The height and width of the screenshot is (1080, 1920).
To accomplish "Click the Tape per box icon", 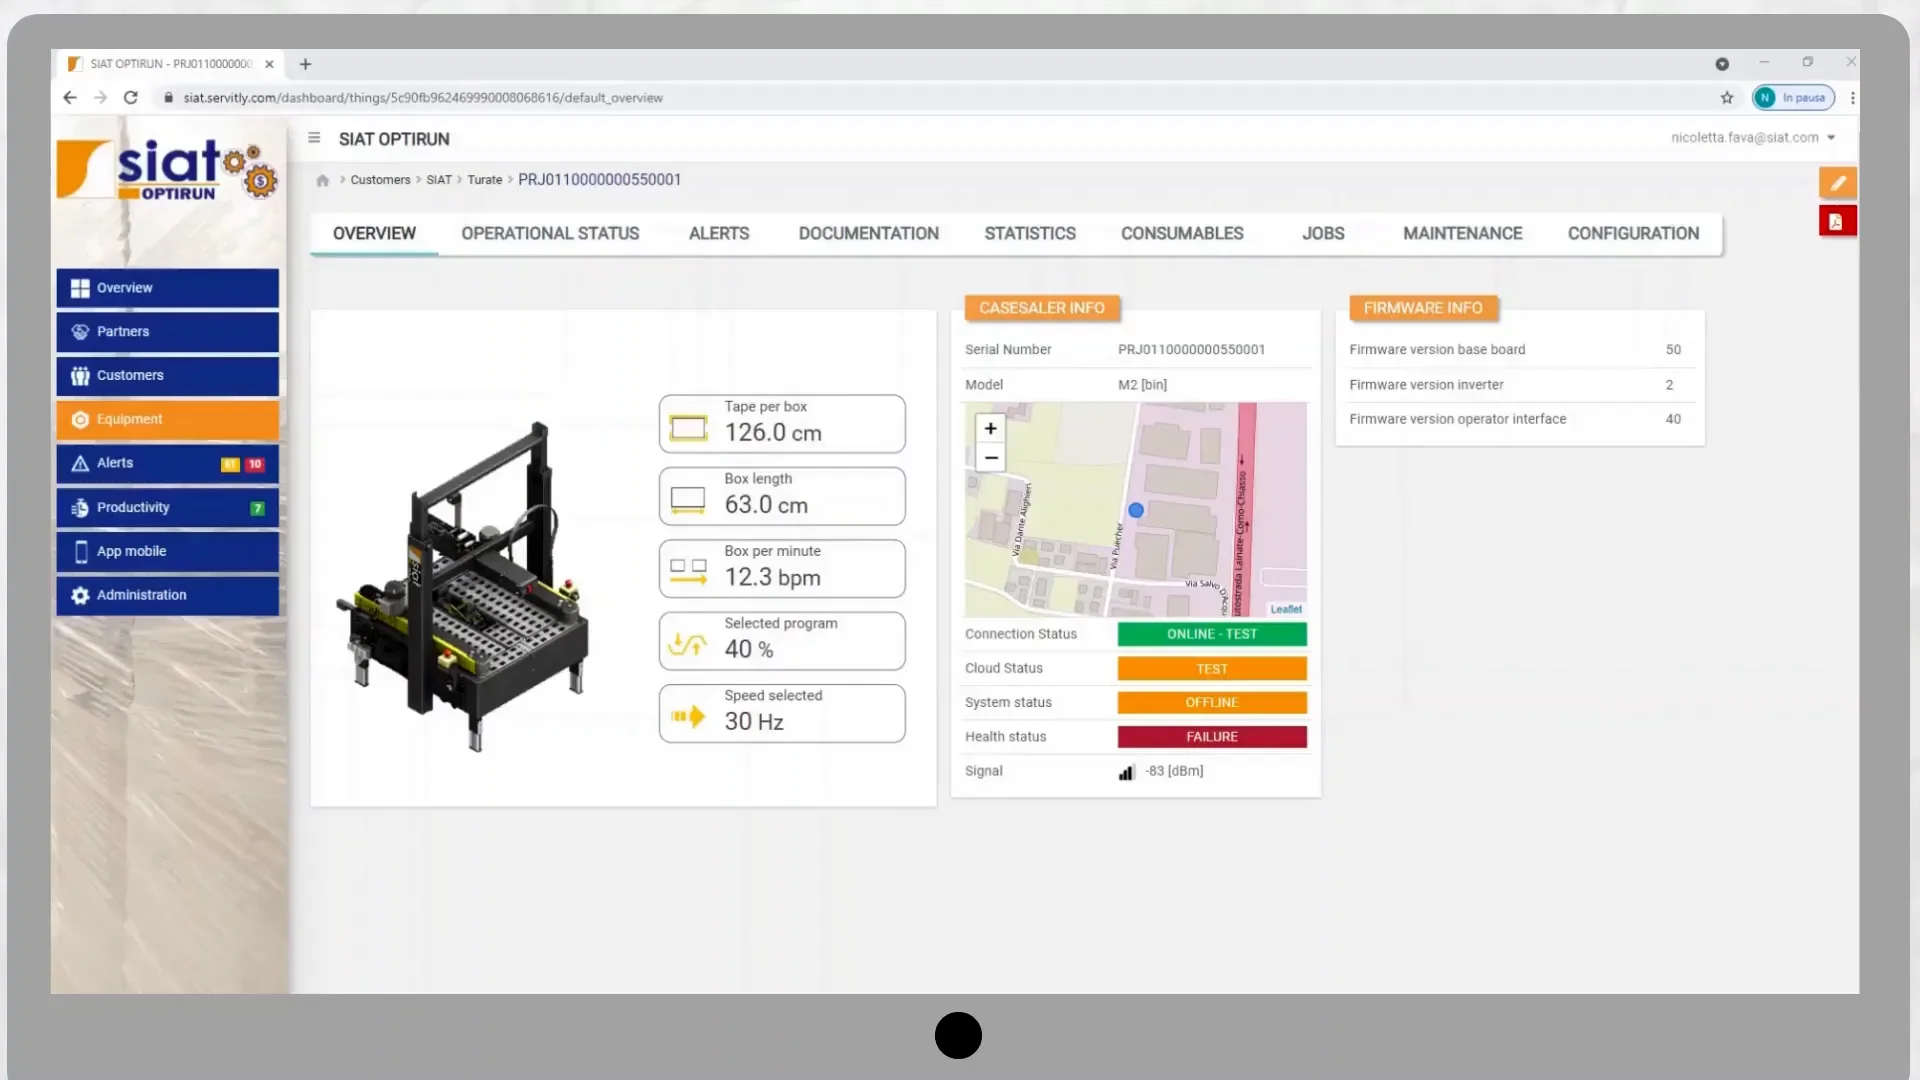I will coord(688,428).
